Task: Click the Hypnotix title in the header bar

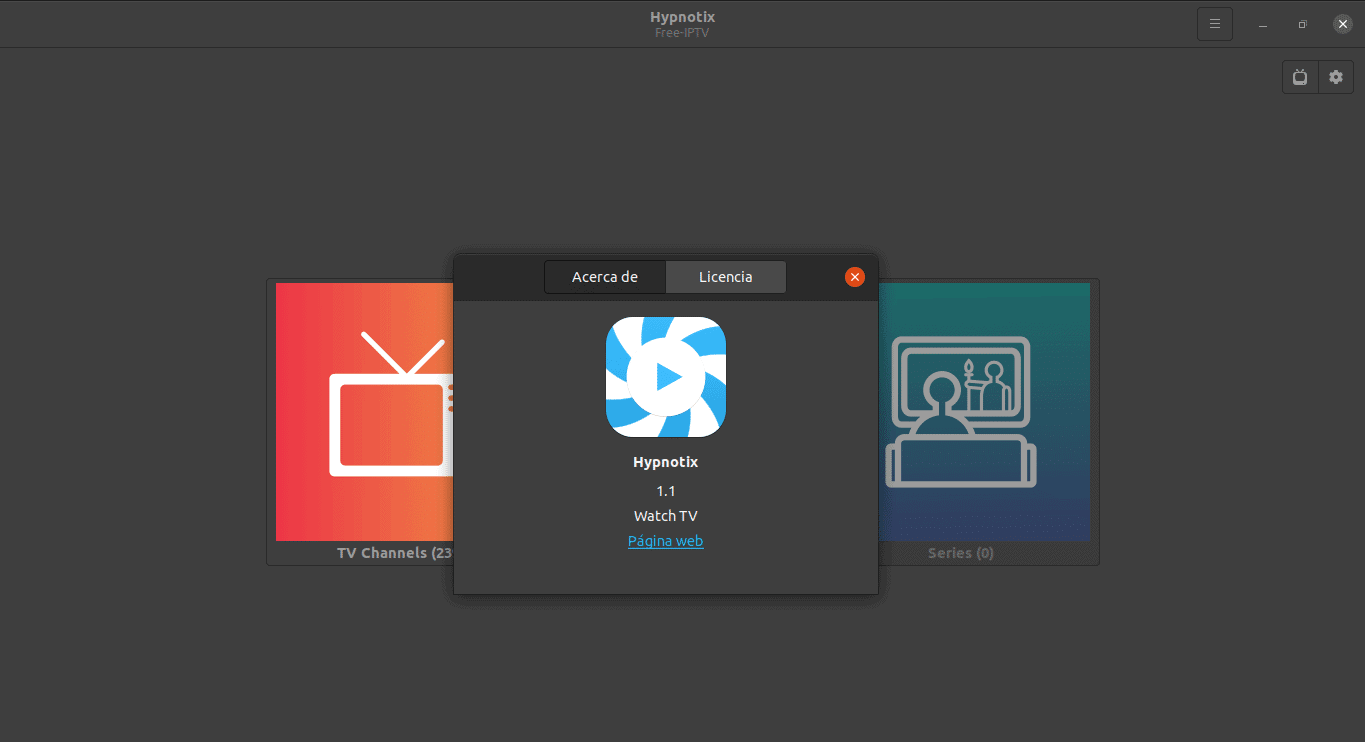Action: (x=682, y=16)
